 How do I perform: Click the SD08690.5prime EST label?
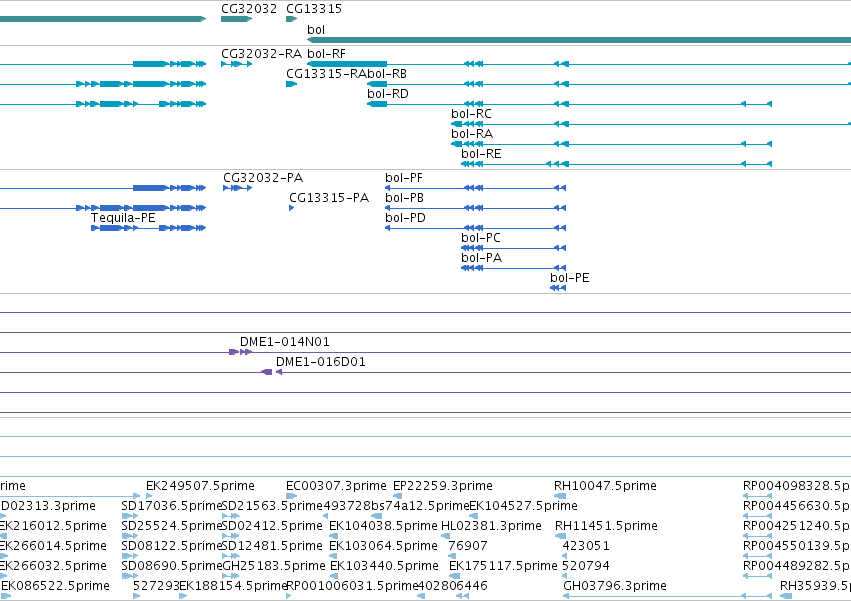(x=172, y=566)
